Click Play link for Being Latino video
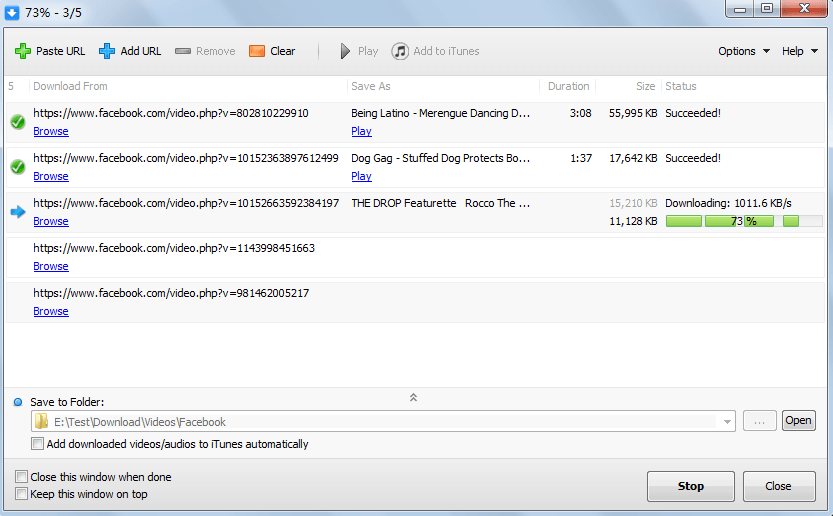Image resolution: width=833 pixels, height=516 pixels. 361,131
